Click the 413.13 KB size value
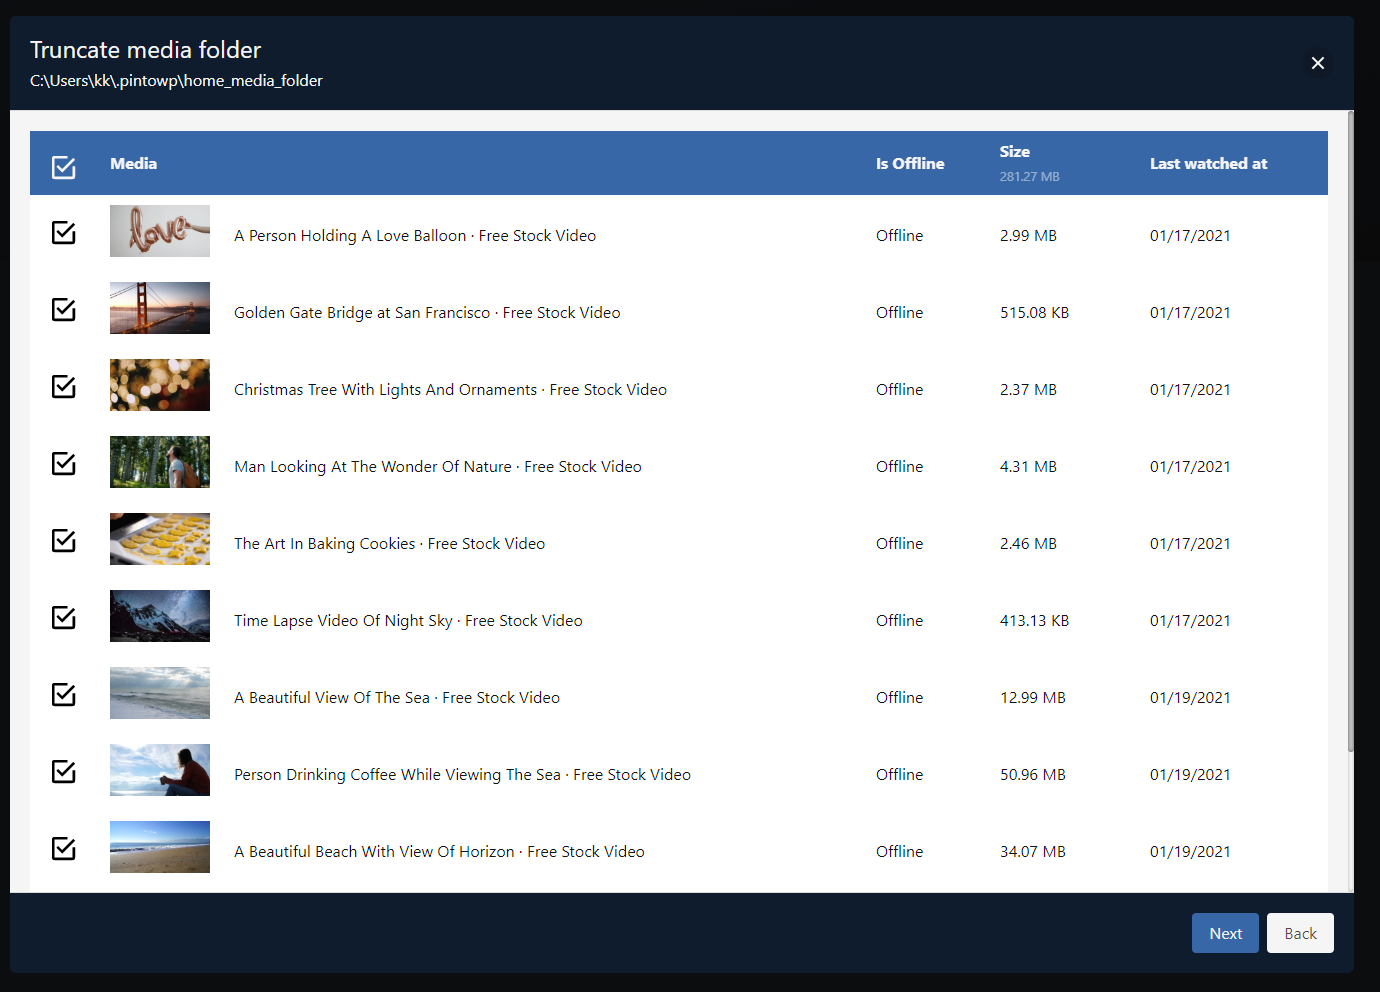 coord(1035,621)
